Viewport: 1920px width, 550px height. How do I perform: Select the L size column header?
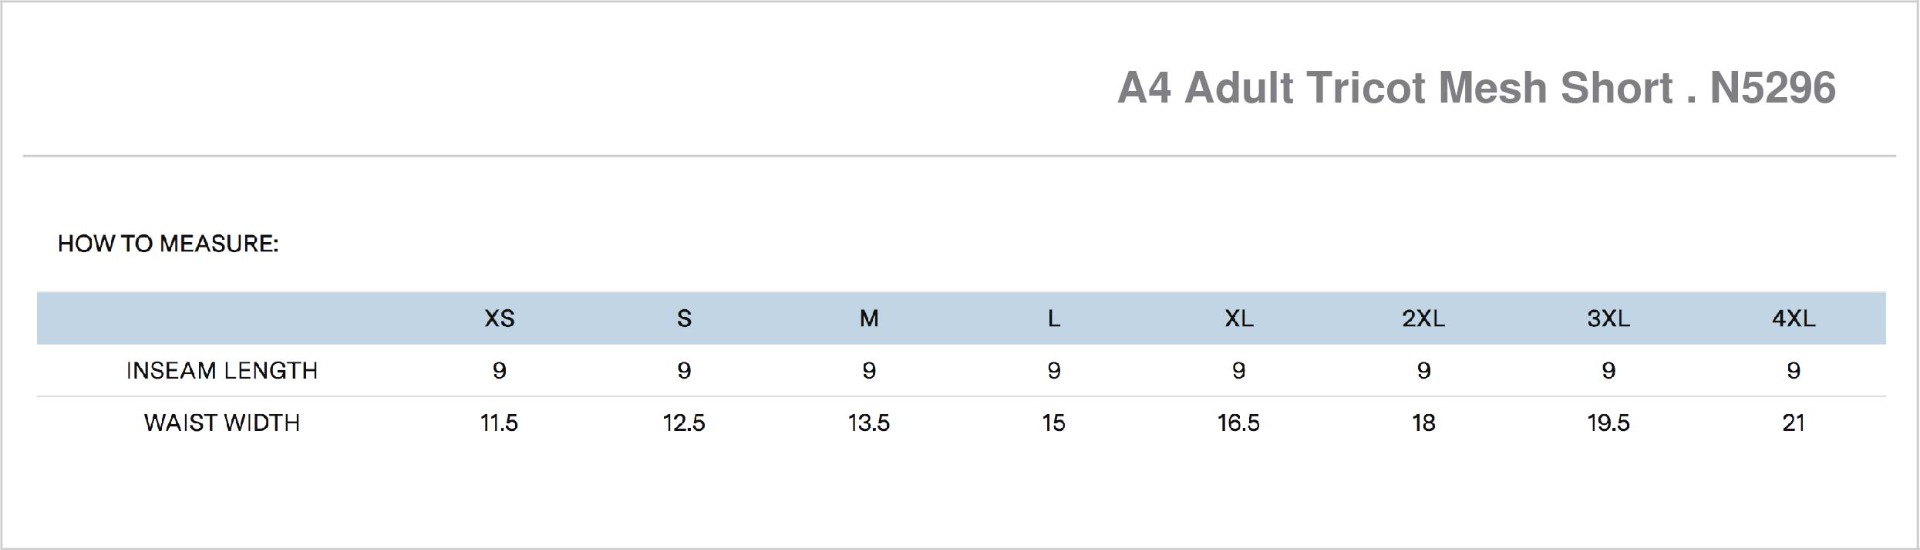[1054, 319]
